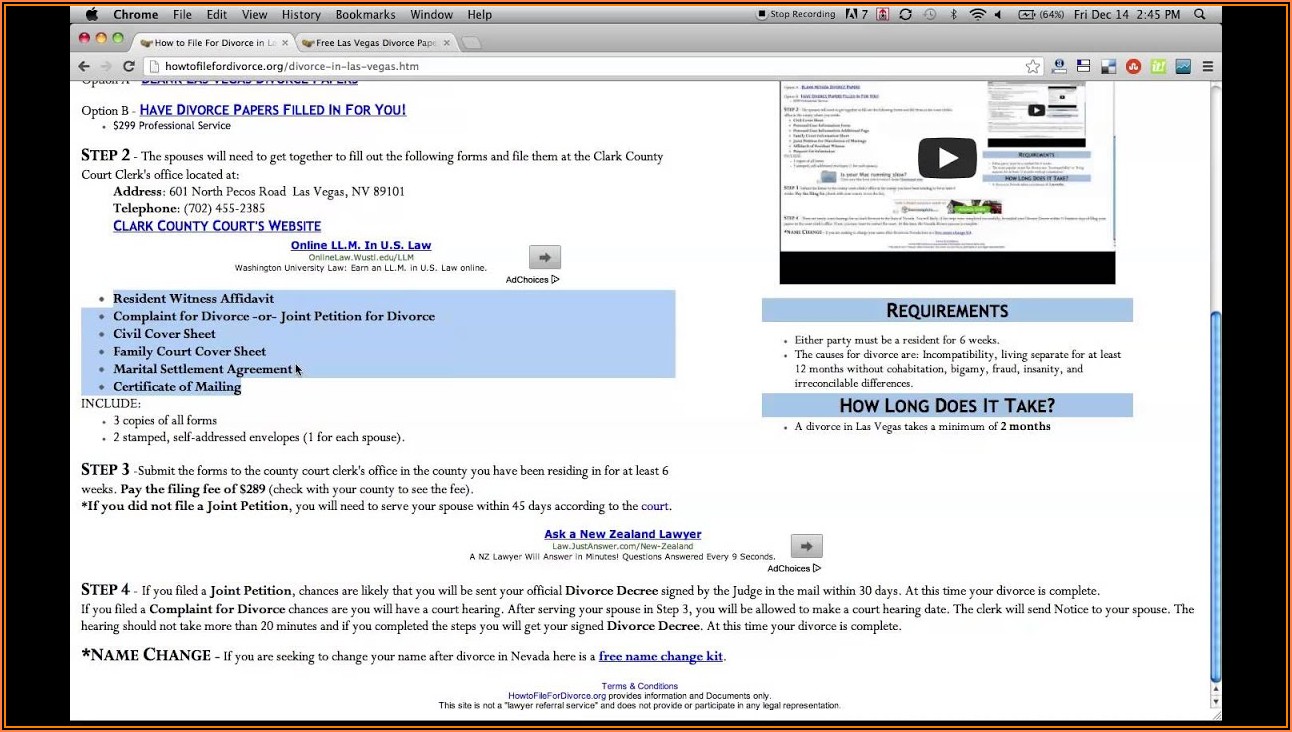1292x732 pixels.
Task: Click the Stop Recording control
Action: tap(796, 15)
